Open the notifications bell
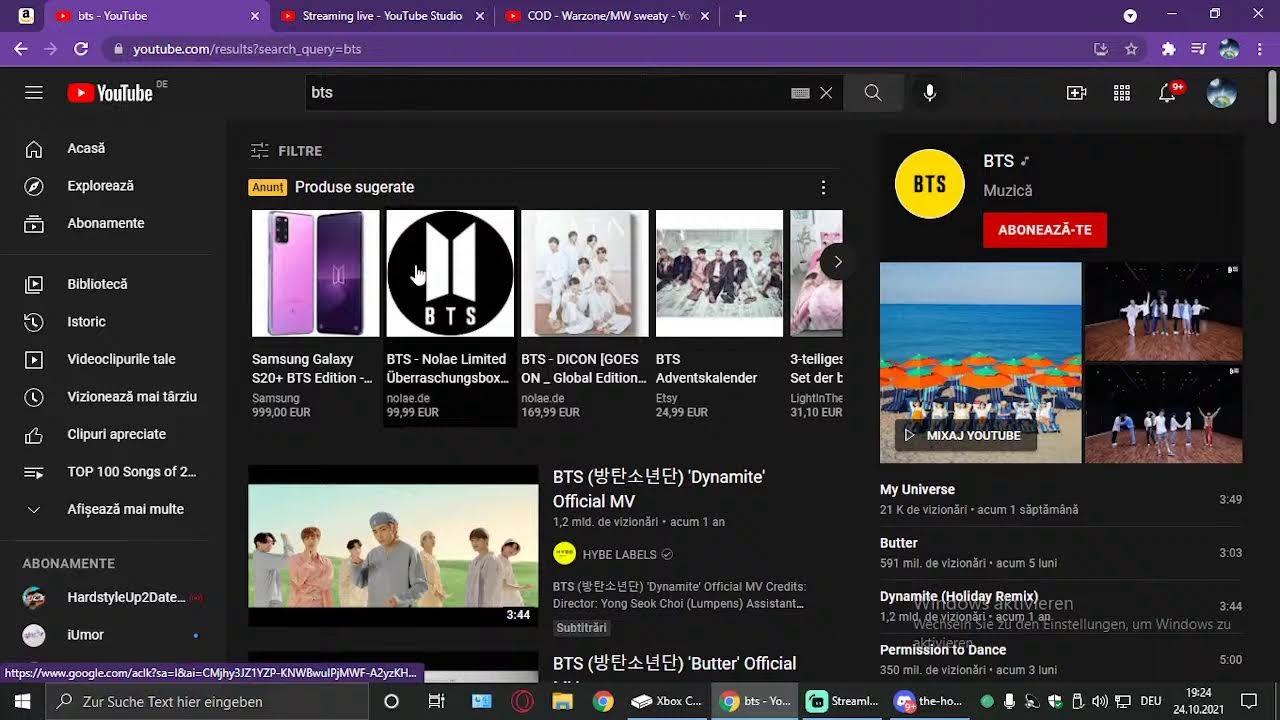The height and width of the screenshot is (720, 1280). tap(1167, 93)
